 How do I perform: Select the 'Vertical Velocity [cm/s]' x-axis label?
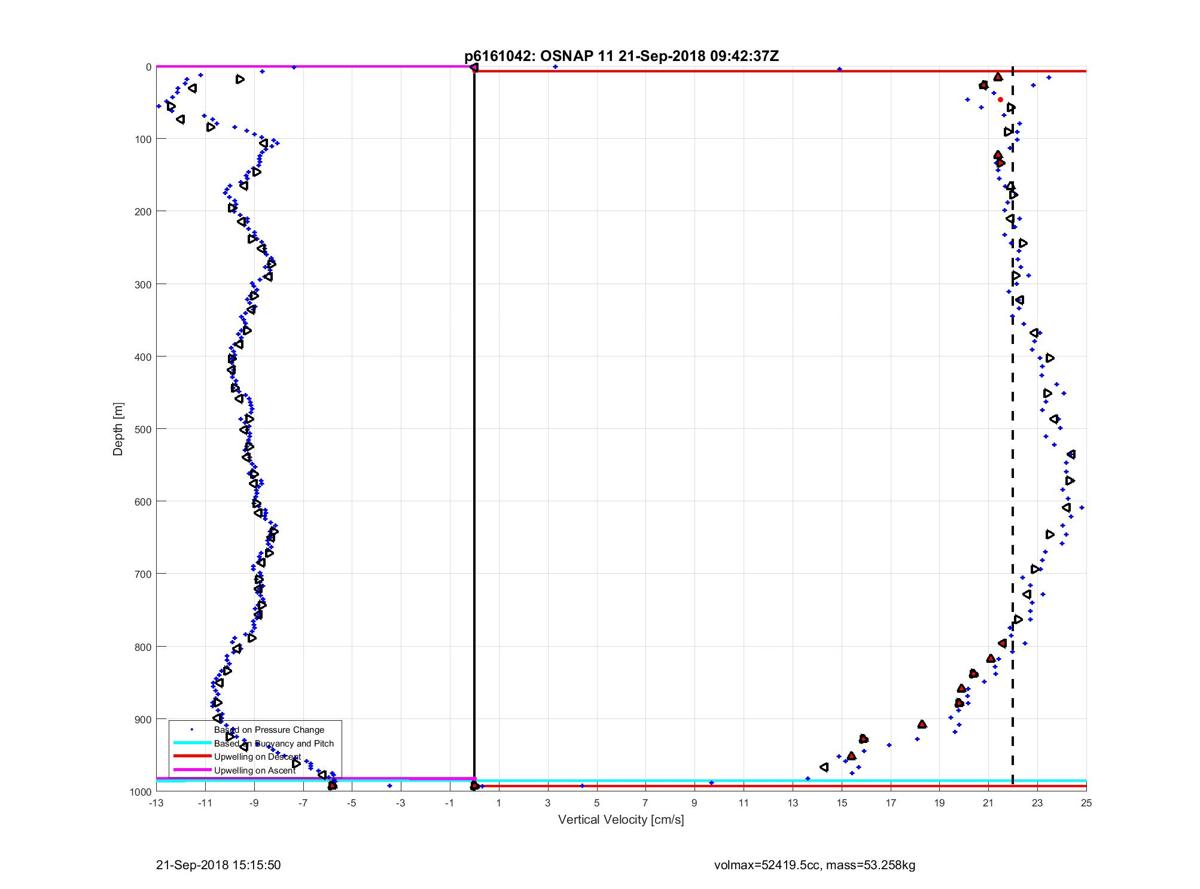[x=620, y=820]
